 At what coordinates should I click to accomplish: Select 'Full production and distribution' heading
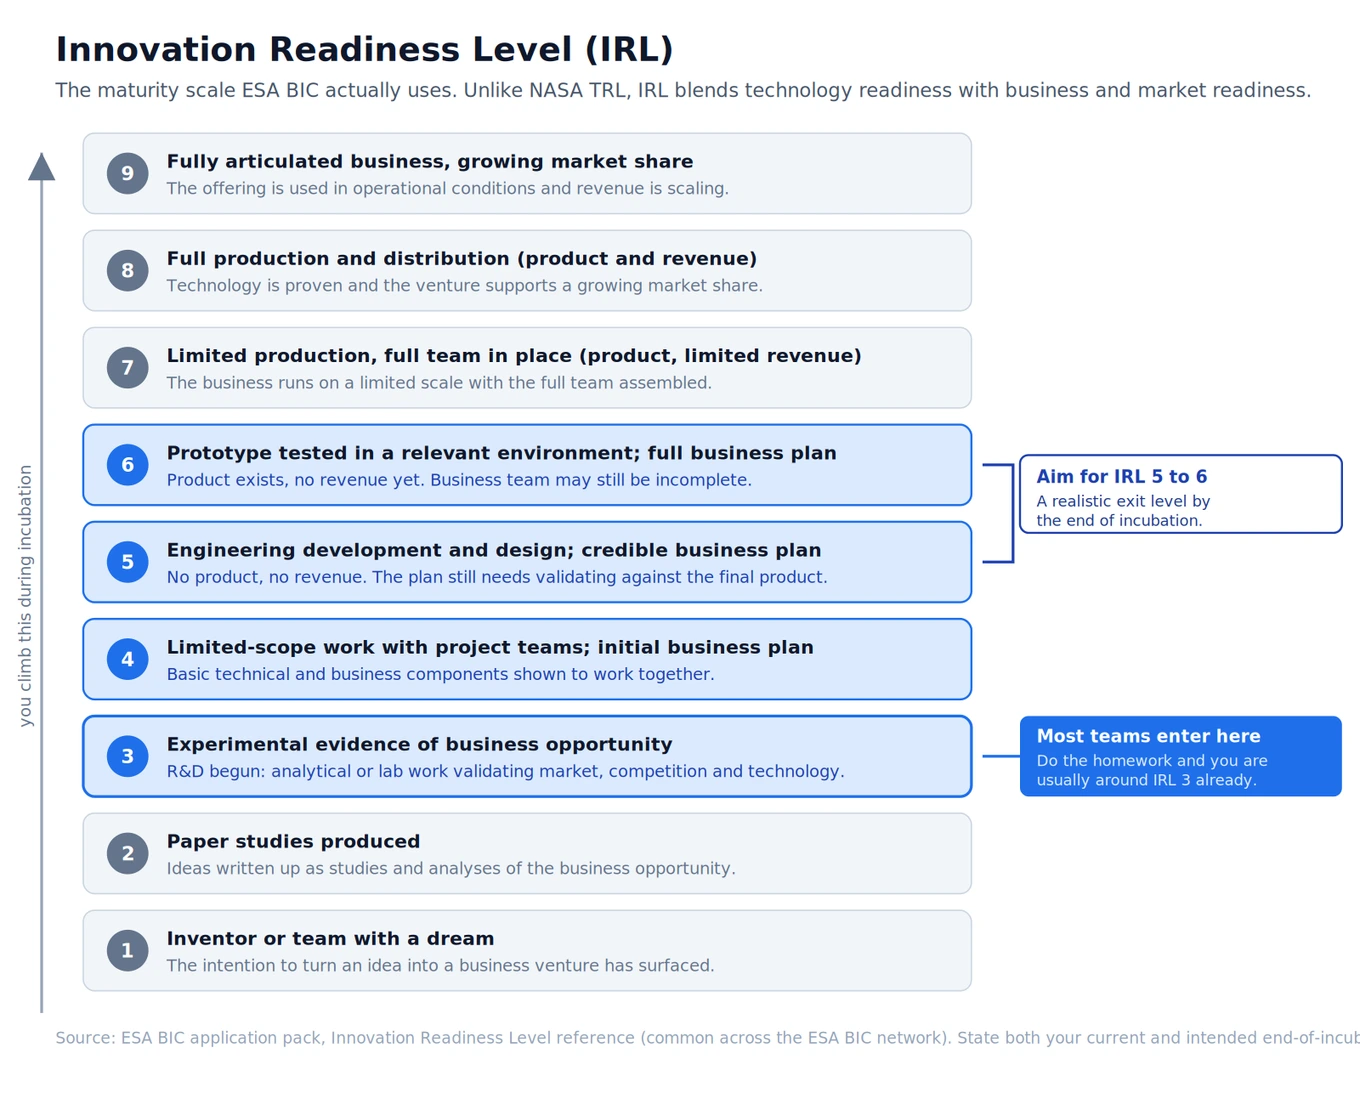[462, 259]
